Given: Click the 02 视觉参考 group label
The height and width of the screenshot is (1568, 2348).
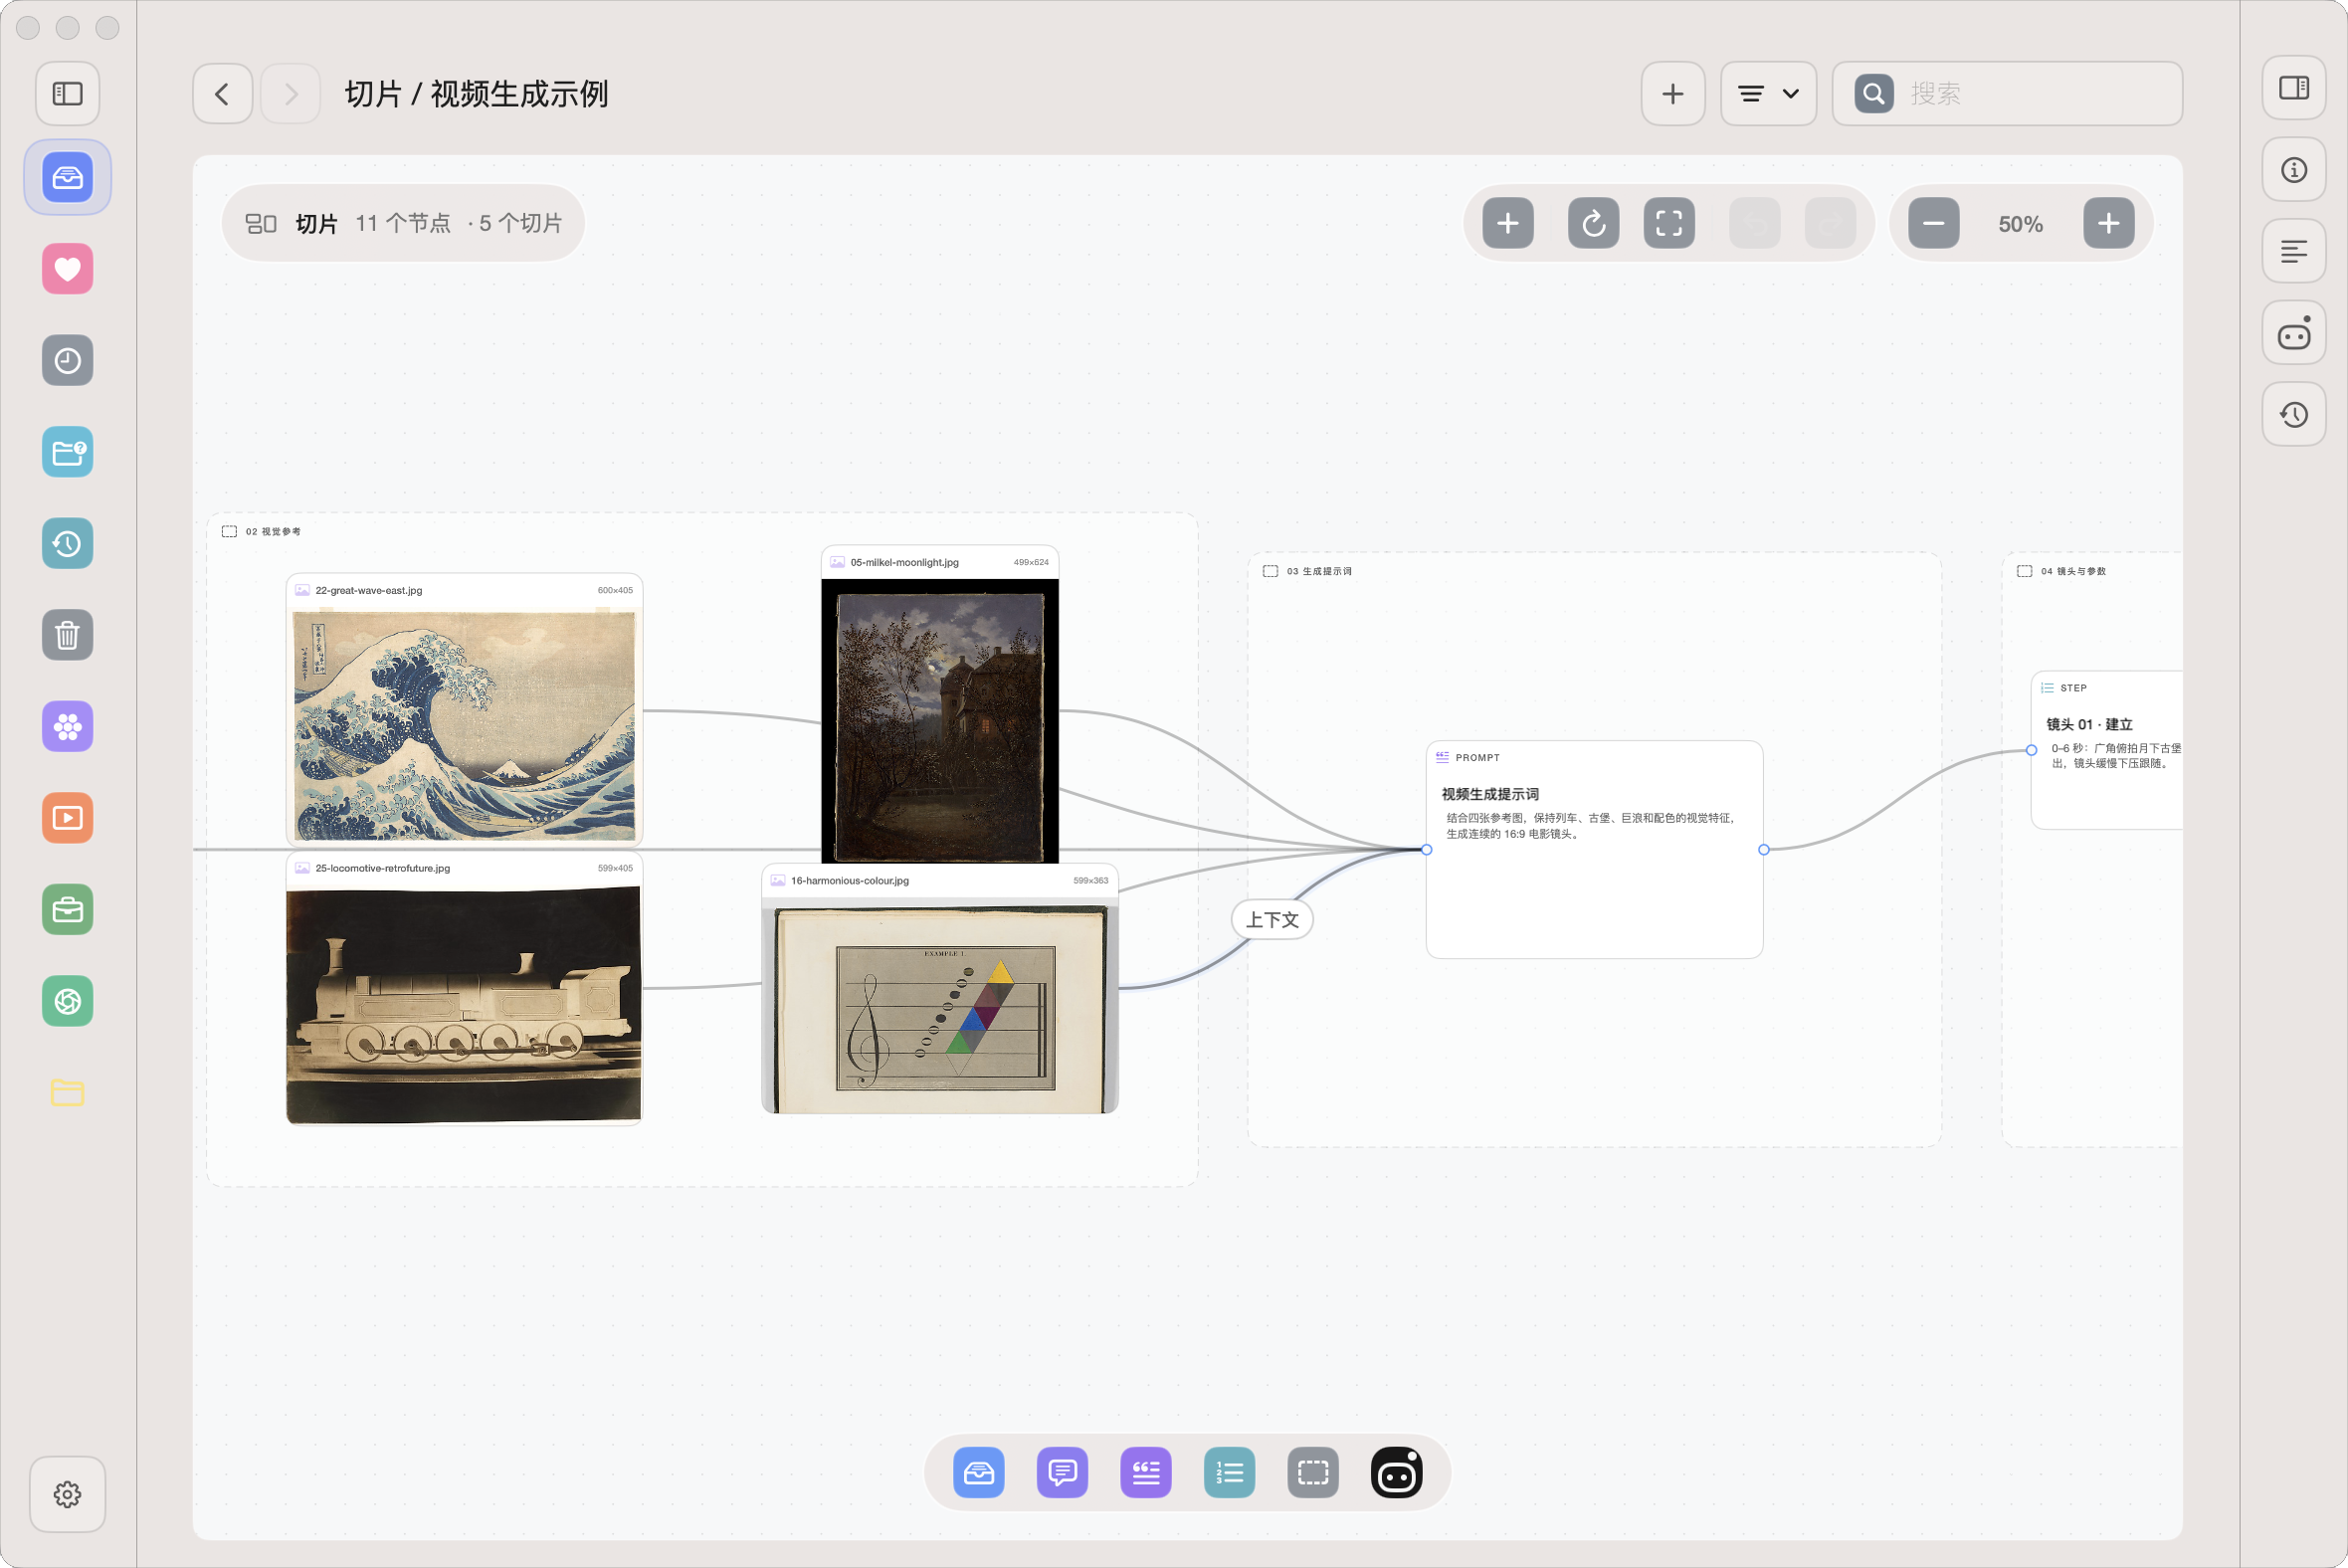Looking at the screenshot, I should coord(273,532).
